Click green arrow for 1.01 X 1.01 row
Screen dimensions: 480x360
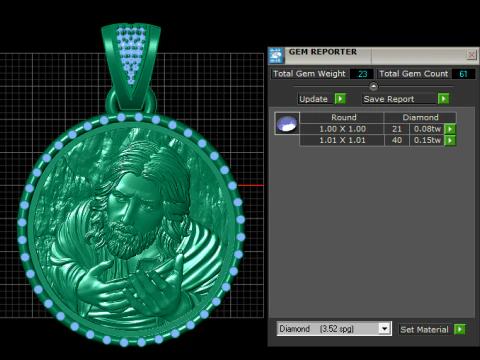click(450, 140)
